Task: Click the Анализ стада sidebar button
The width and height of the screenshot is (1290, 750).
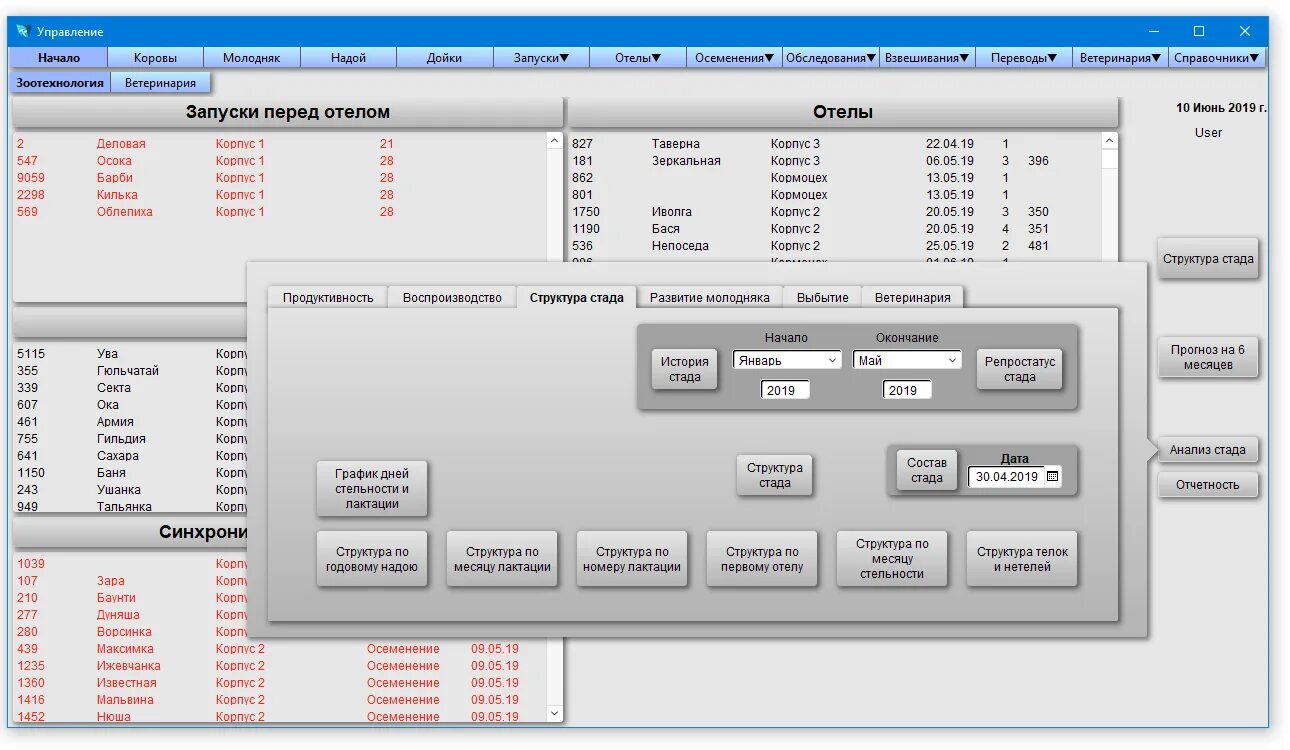Action: click(x=1208, y=450)
